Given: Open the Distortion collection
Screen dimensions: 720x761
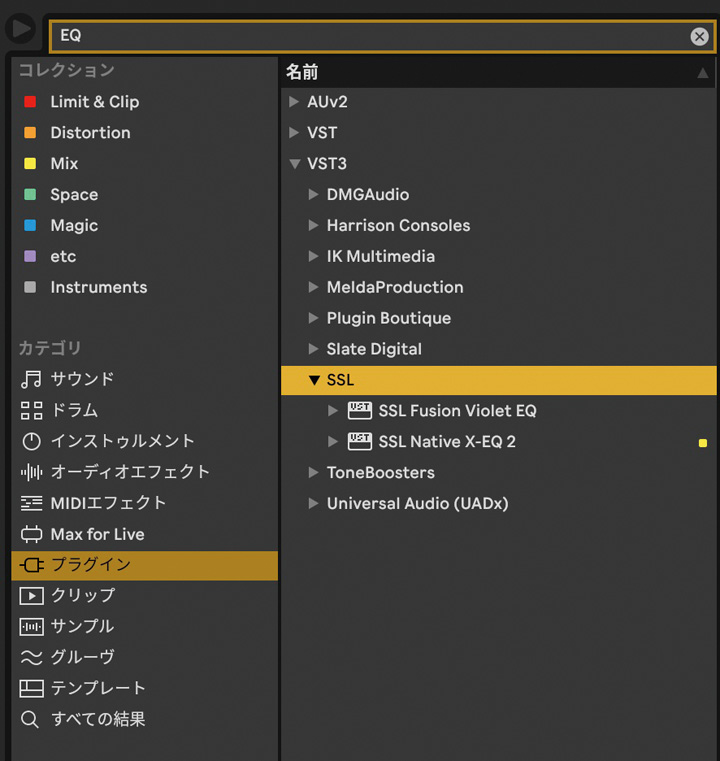Looking at the screenshot, I should tap(90, 133).
